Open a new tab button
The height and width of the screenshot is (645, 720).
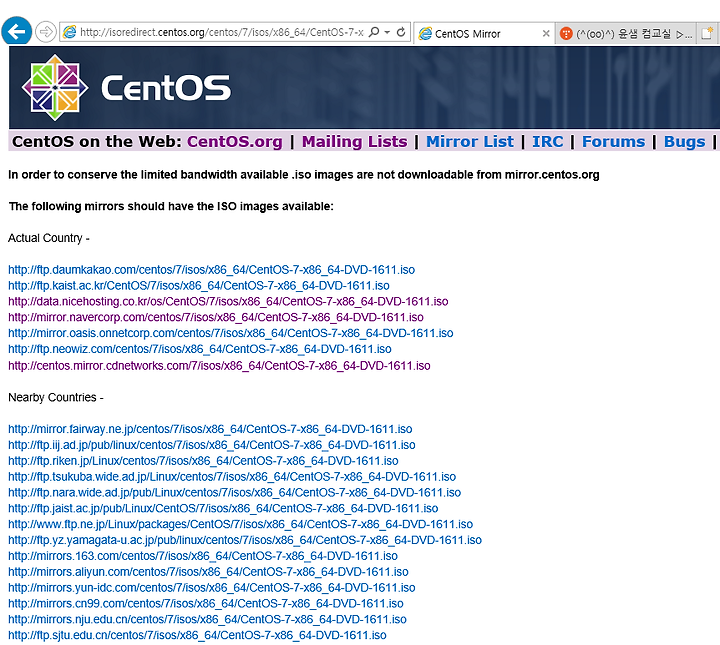click(x=707, y=34)
